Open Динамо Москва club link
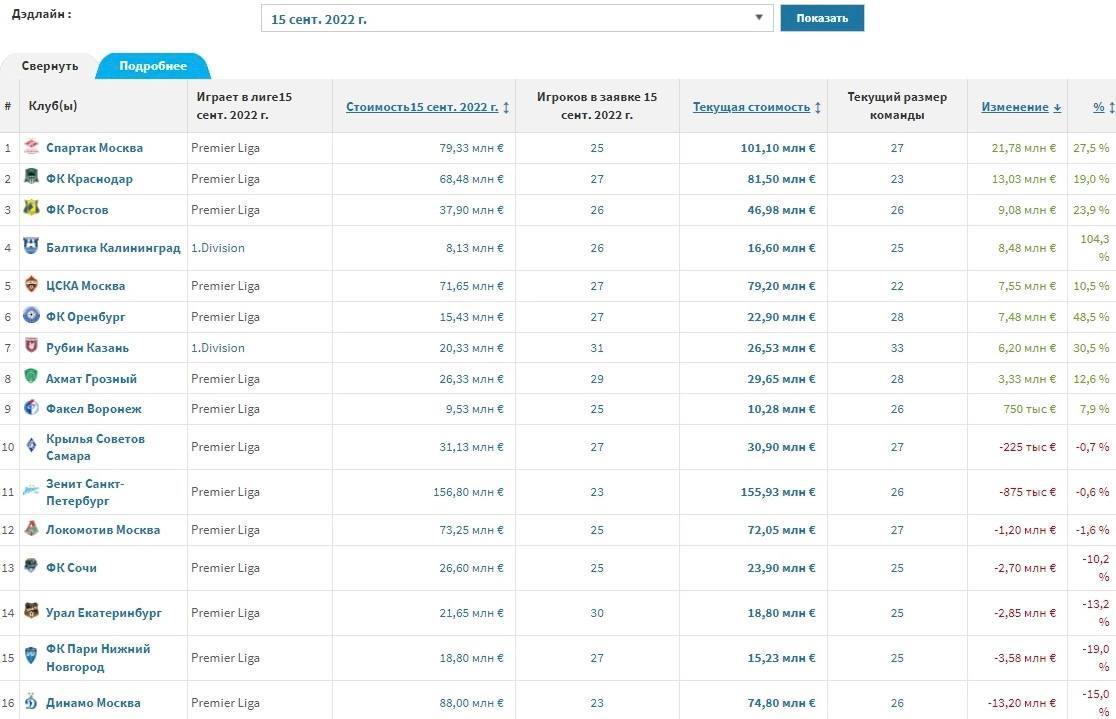Viewport: 1116px width, 719px height. coord(93,703)
